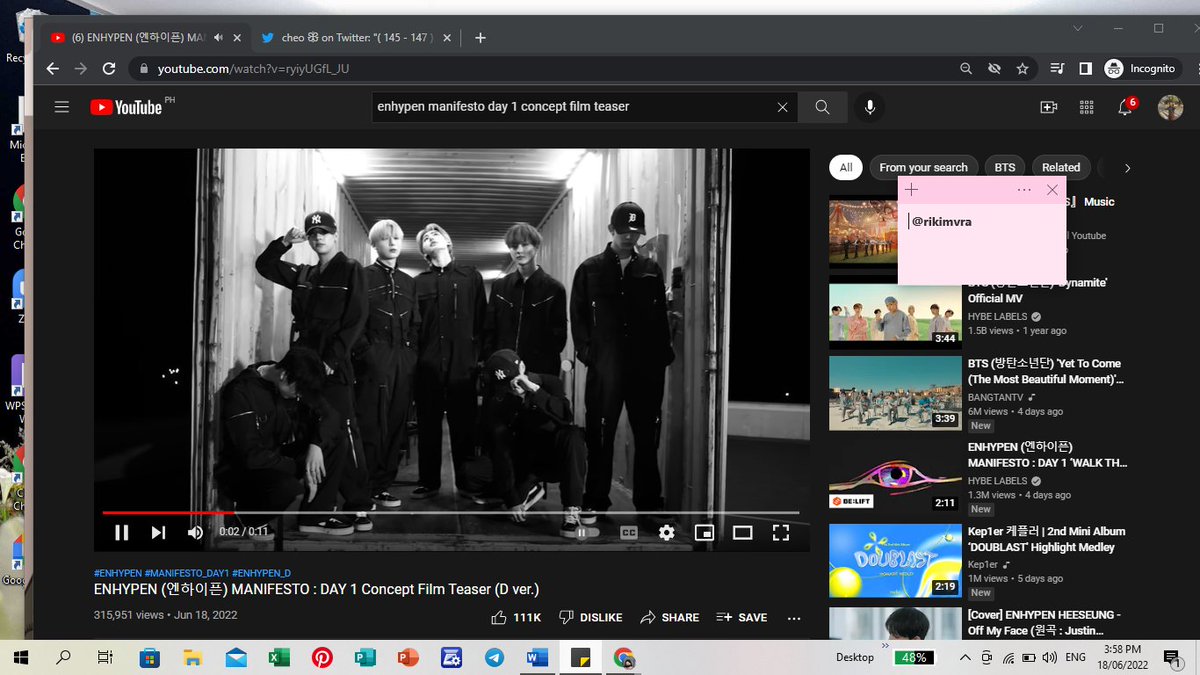Select the All filter chip
Screen dimensions: 1200x675
[x=846, y=168]
